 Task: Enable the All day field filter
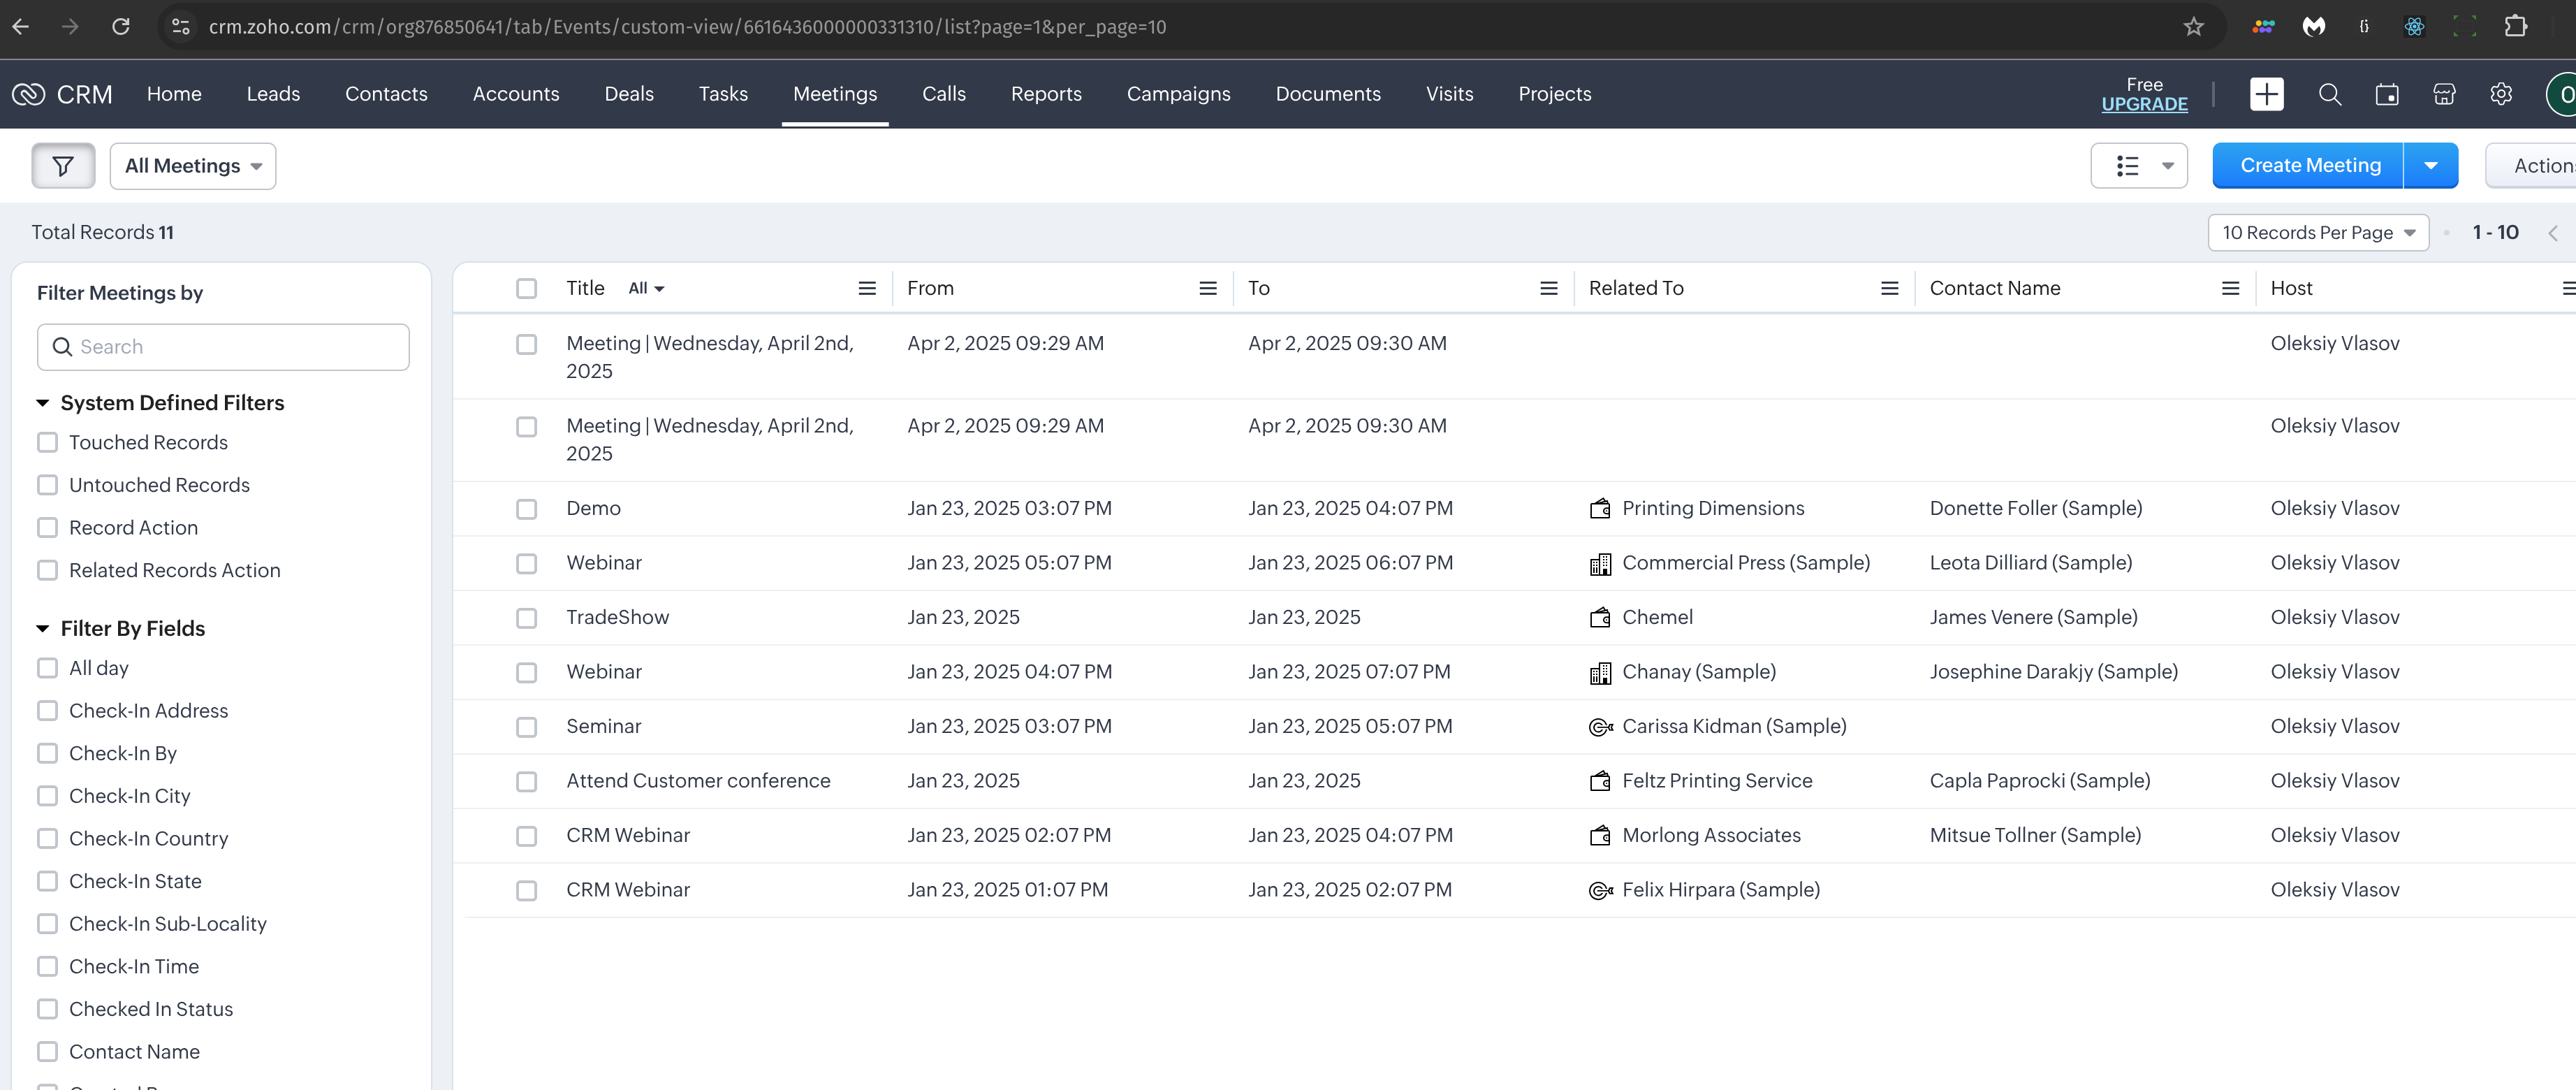point(47,668)
